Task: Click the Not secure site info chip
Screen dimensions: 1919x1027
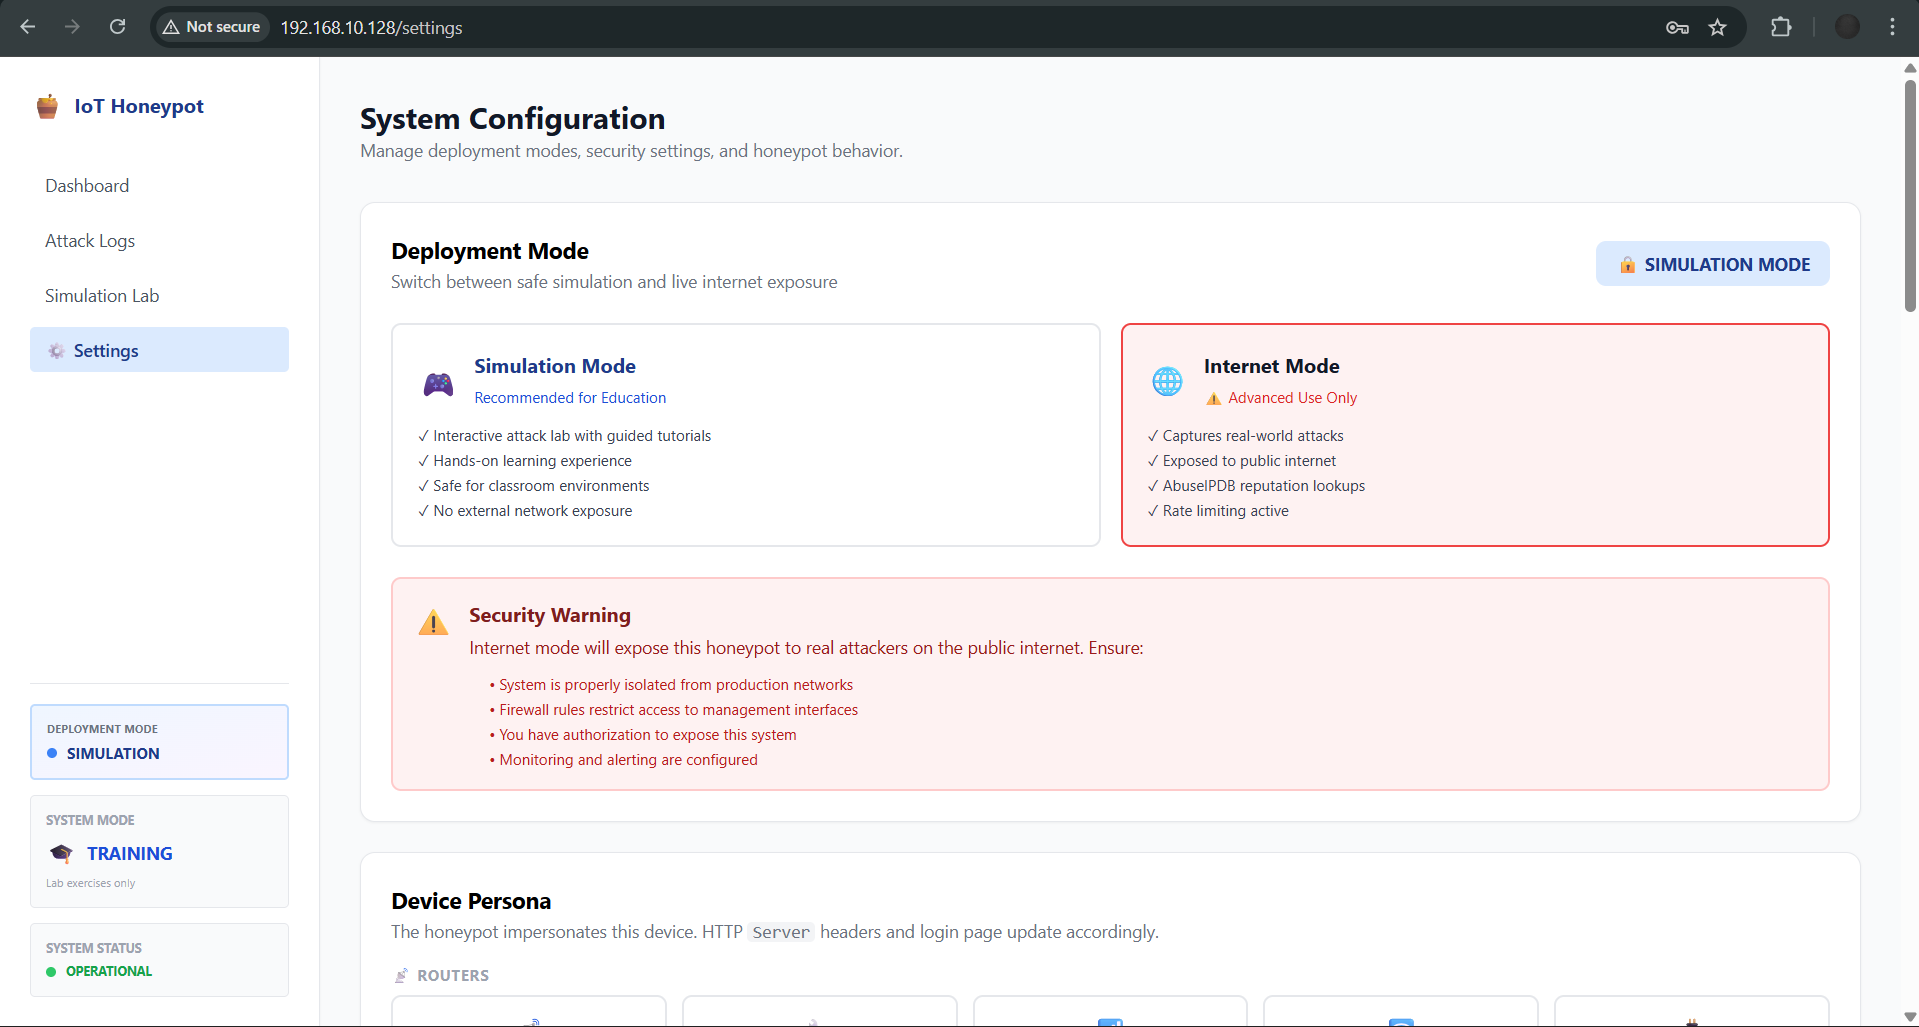Action: click(212, 27)
